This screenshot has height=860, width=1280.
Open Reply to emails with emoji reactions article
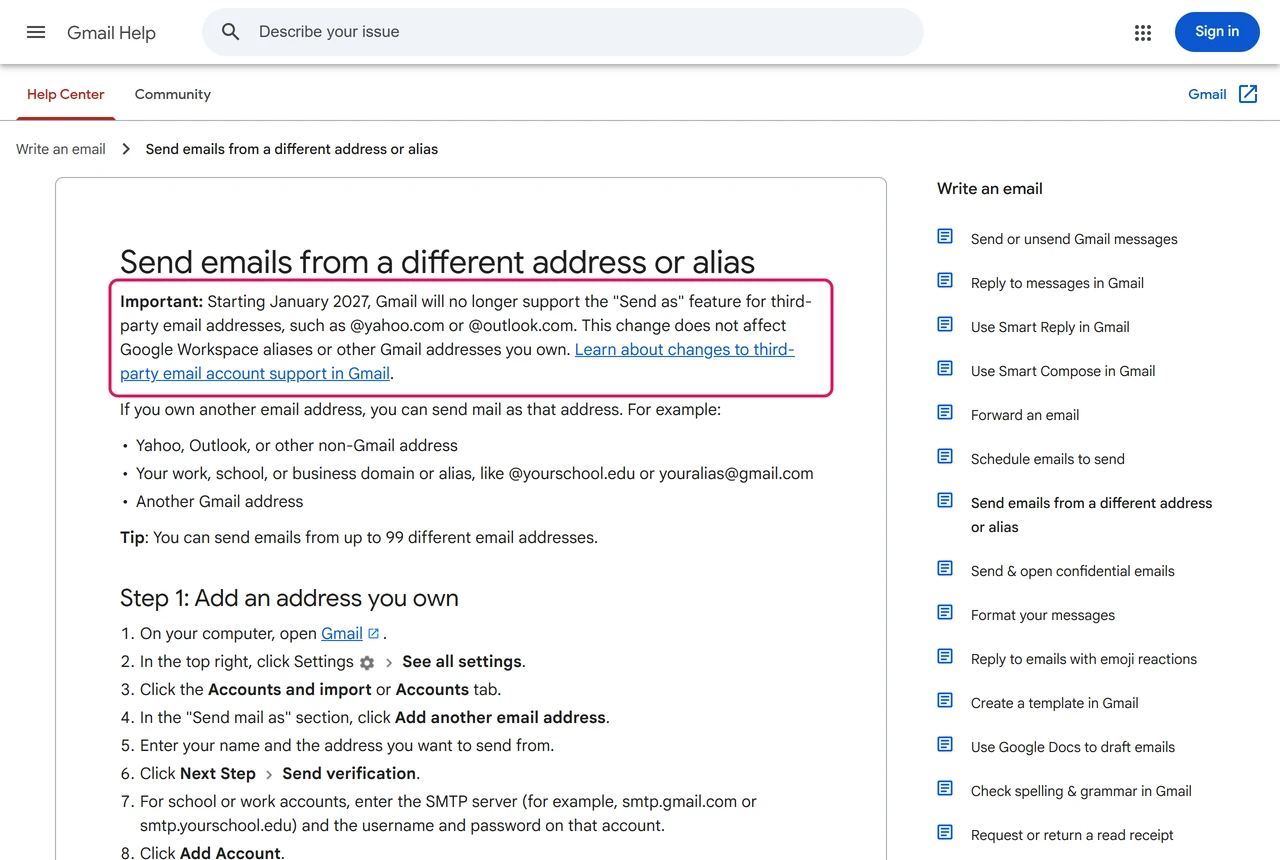[x=1084, y=659]
